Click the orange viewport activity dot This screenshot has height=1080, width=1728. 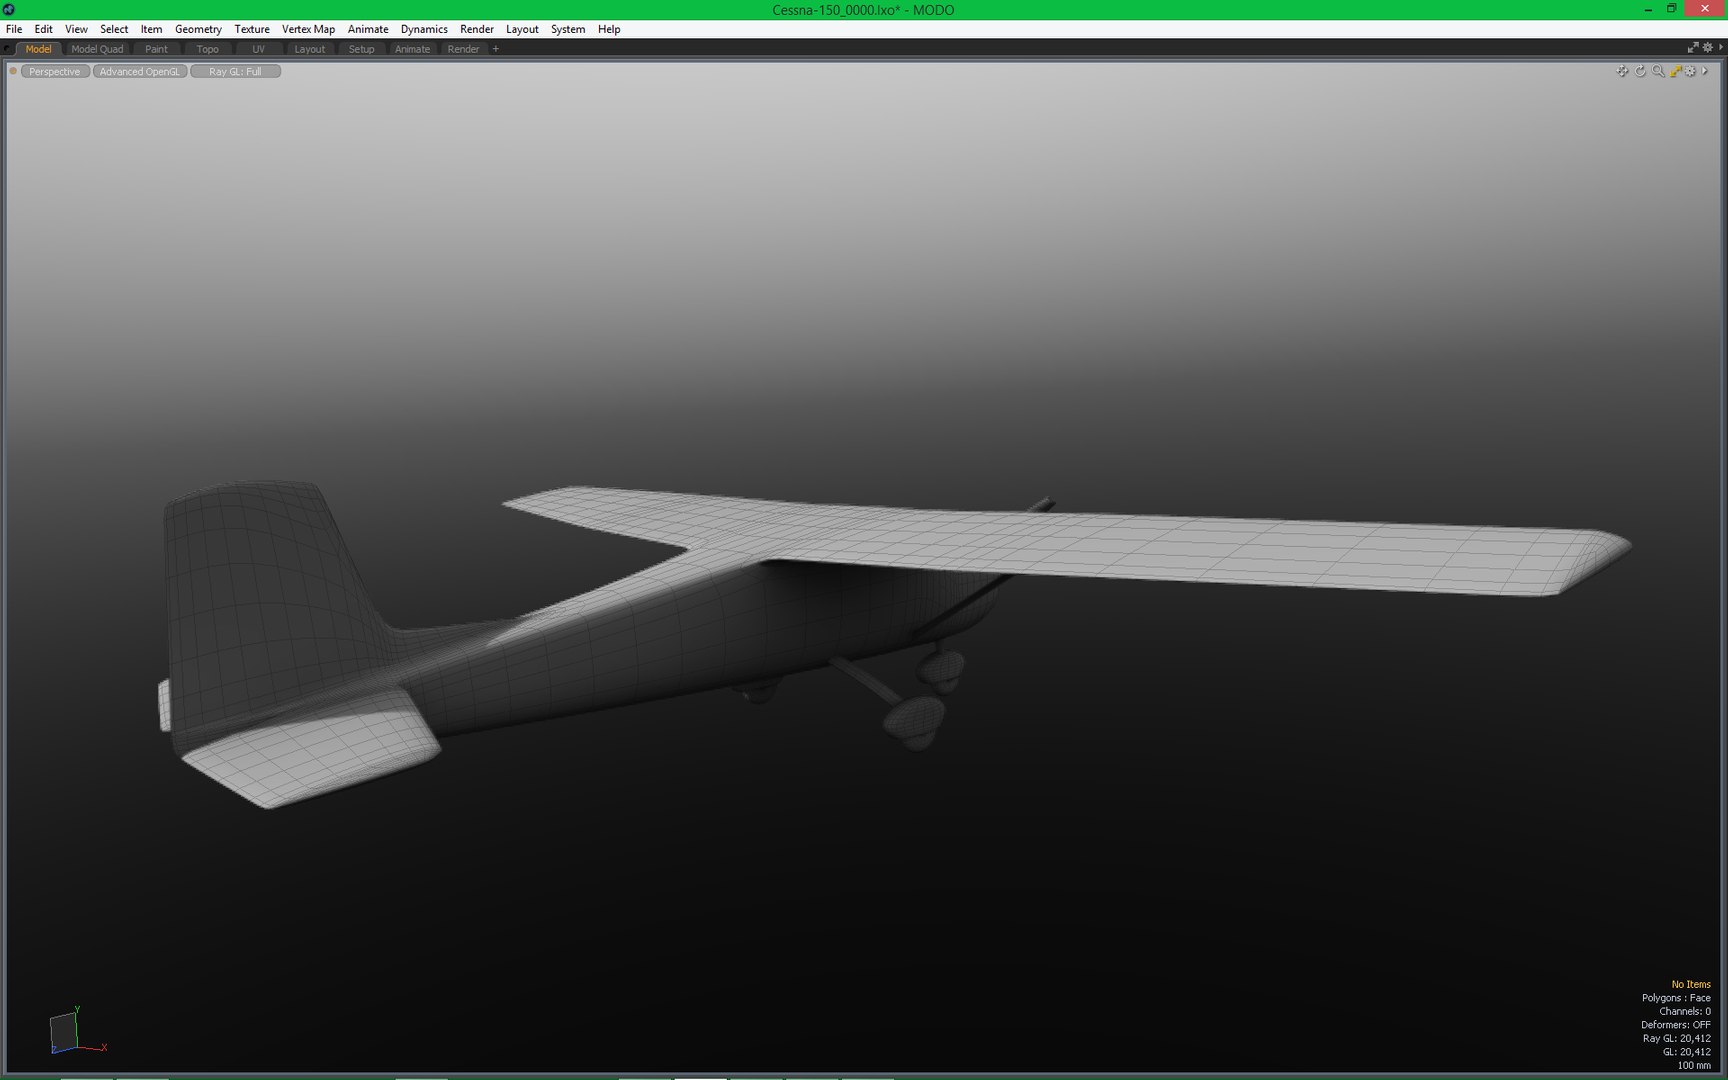coord(13,71)
